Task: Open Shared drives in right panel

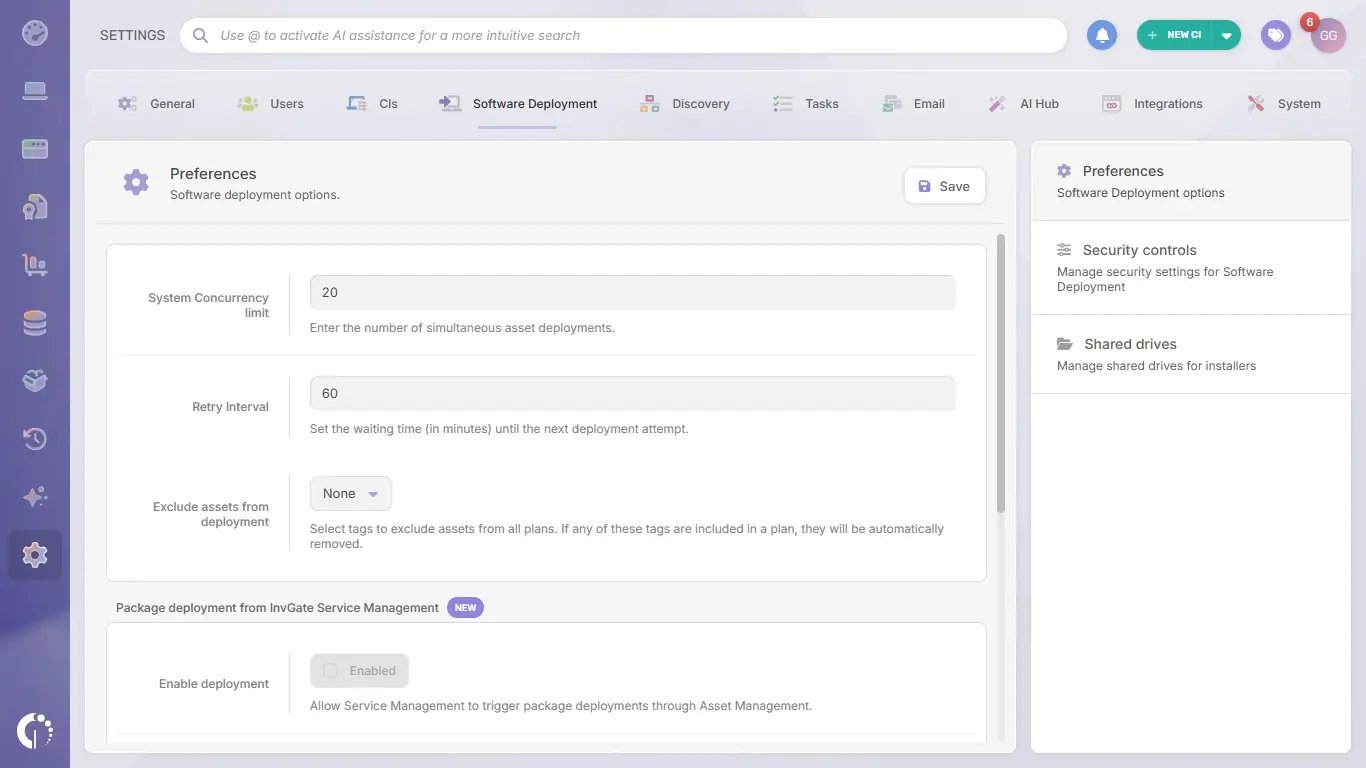Action: [1191, 354]
